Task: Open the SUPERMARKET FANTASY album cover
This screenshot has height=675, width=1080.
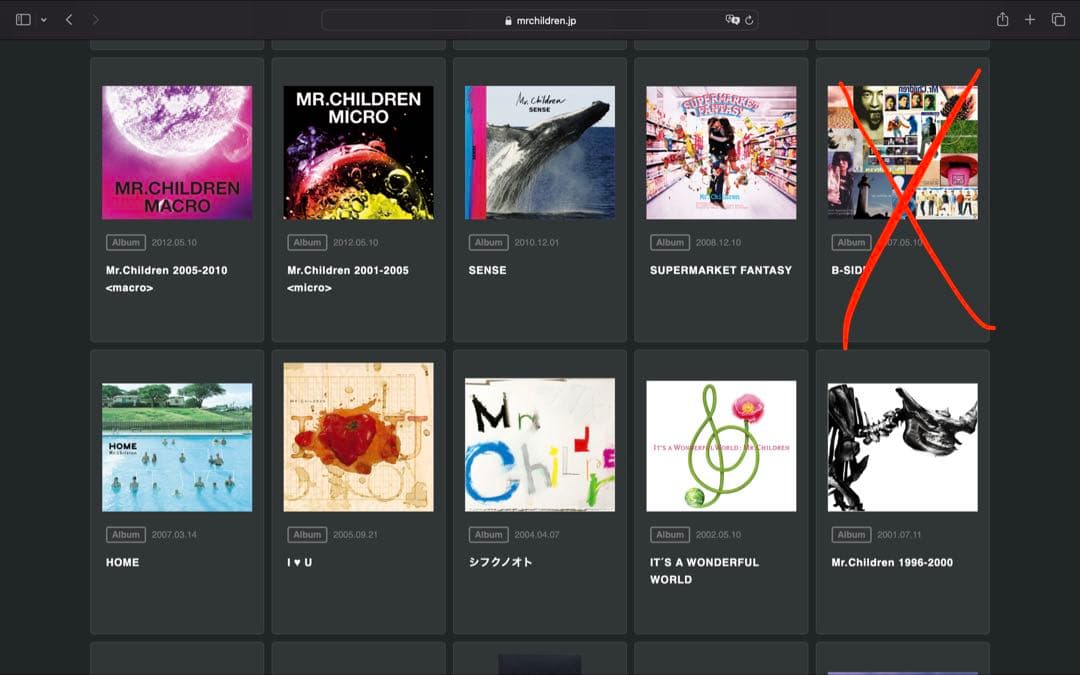Action: 721,152
